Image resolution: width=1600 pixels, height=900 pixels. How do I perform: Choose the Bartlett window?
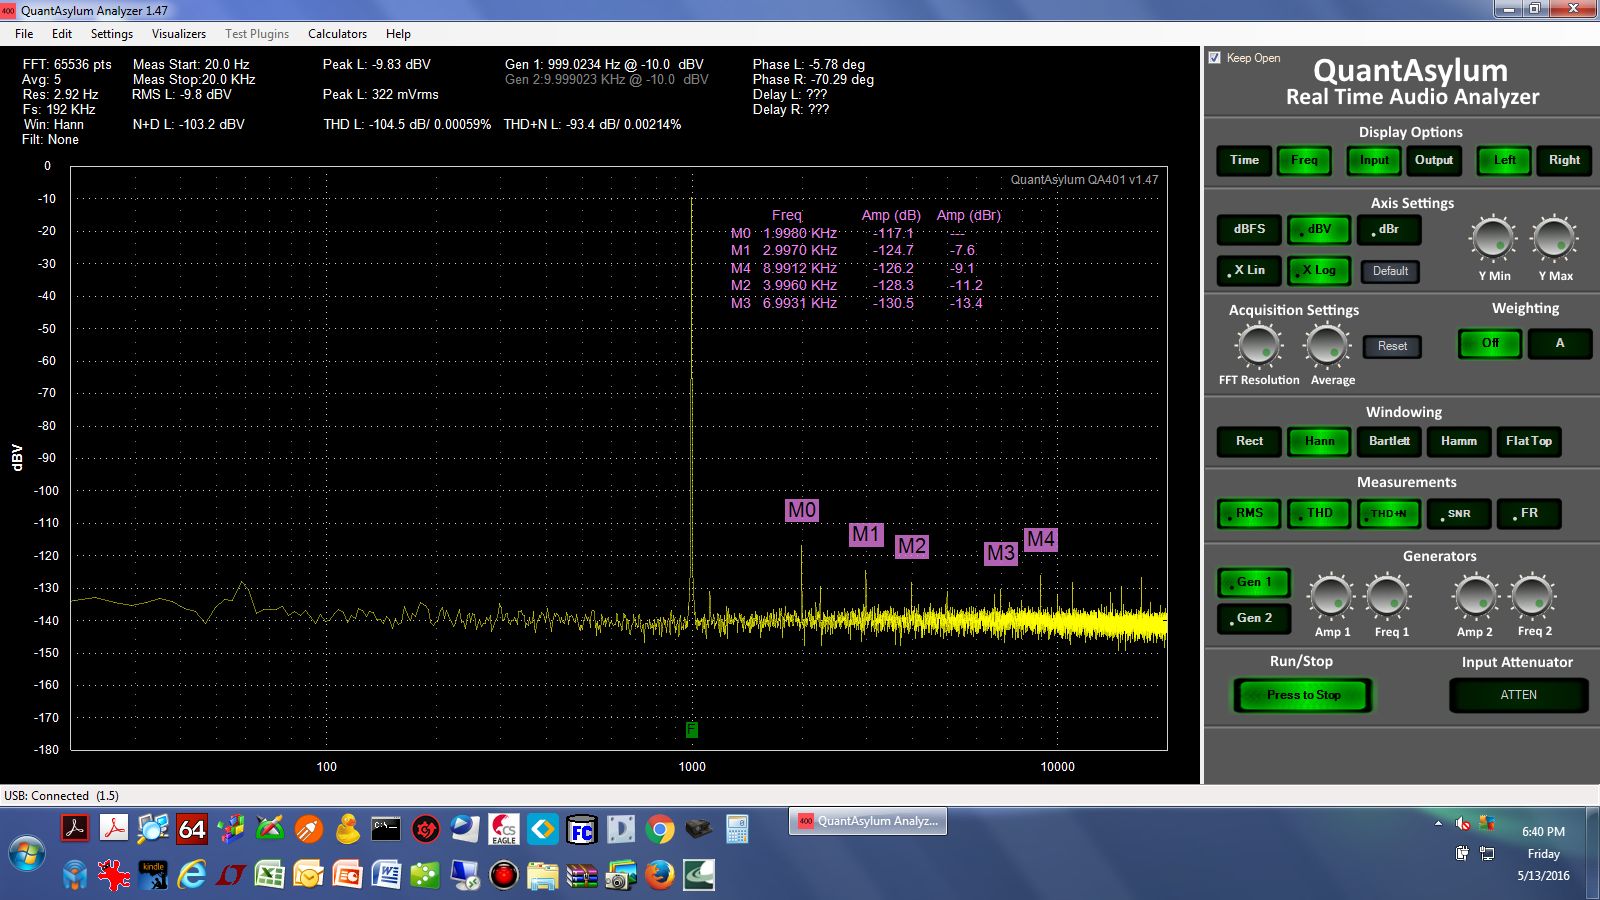tap(1389, 441)
